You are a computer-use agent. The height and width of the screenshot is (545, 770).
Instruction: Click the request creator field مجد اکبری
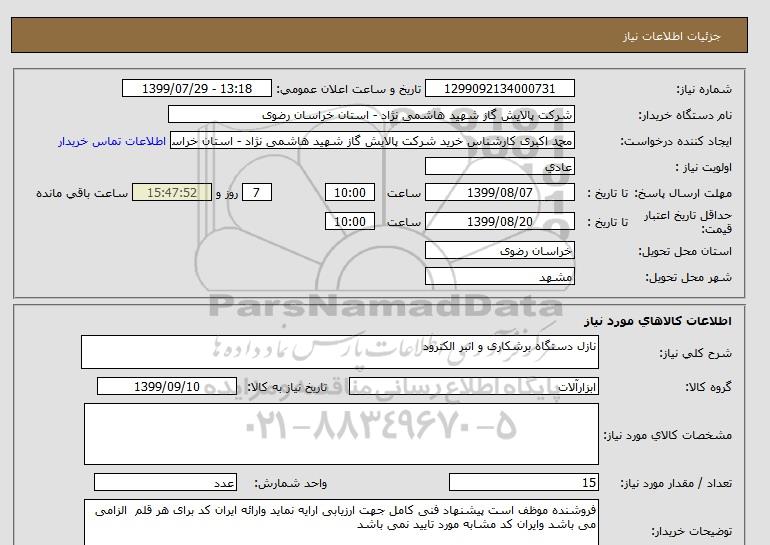372,140
